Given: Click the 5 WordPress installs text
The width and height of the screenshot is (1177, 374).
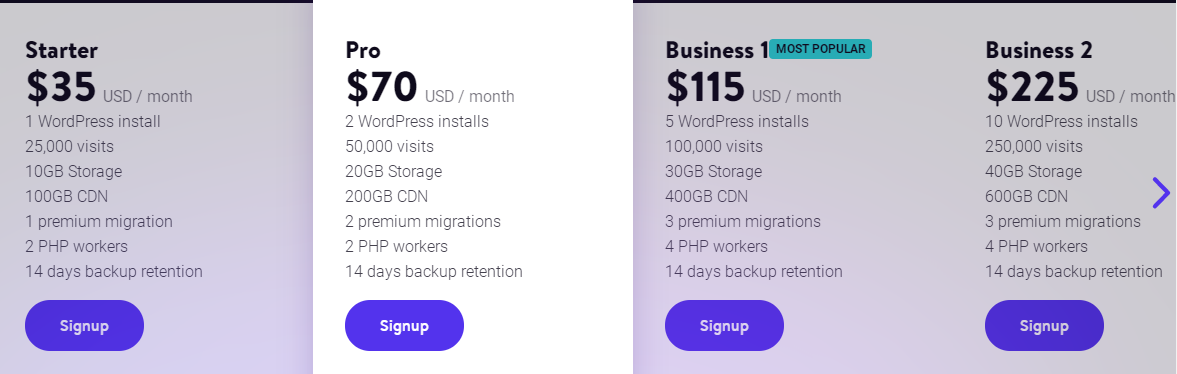Looking at the screenshot, I should [737, 122].
